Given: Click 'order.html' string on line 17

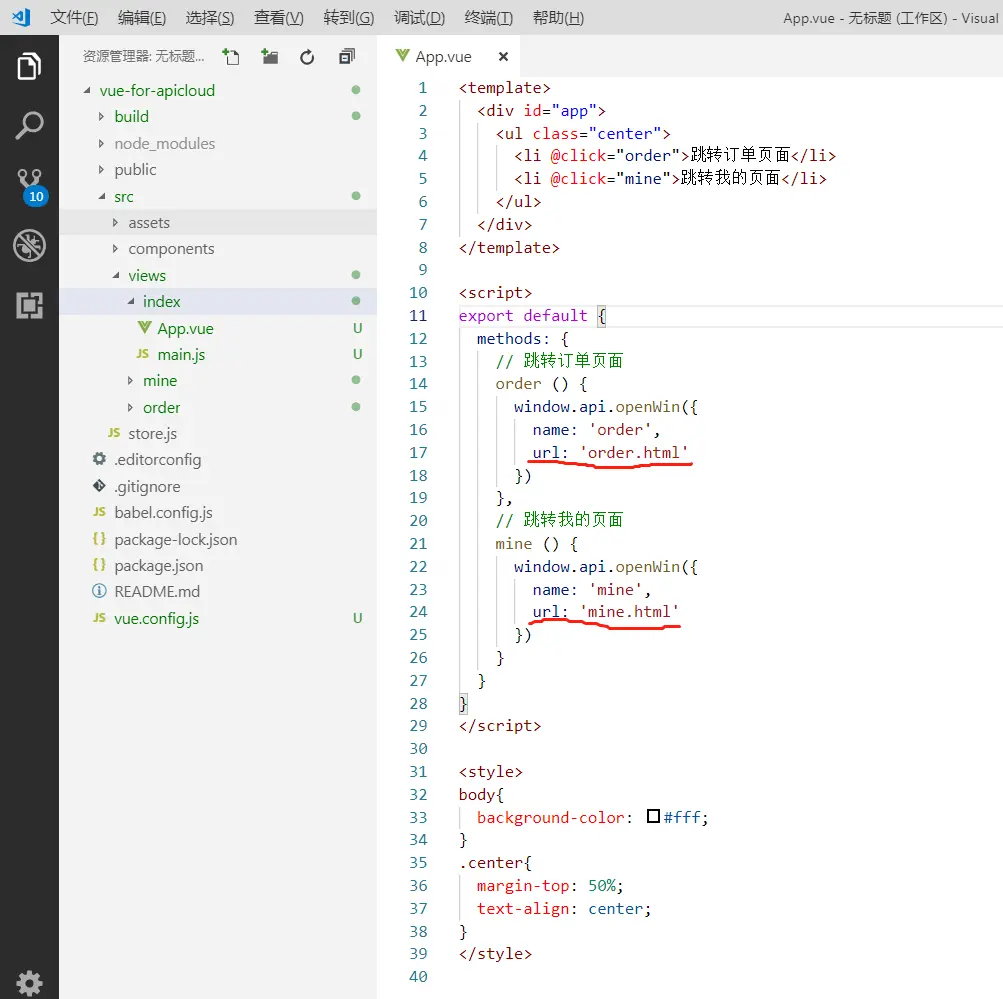Looking at the screenshot, I should tap(634, 452).
